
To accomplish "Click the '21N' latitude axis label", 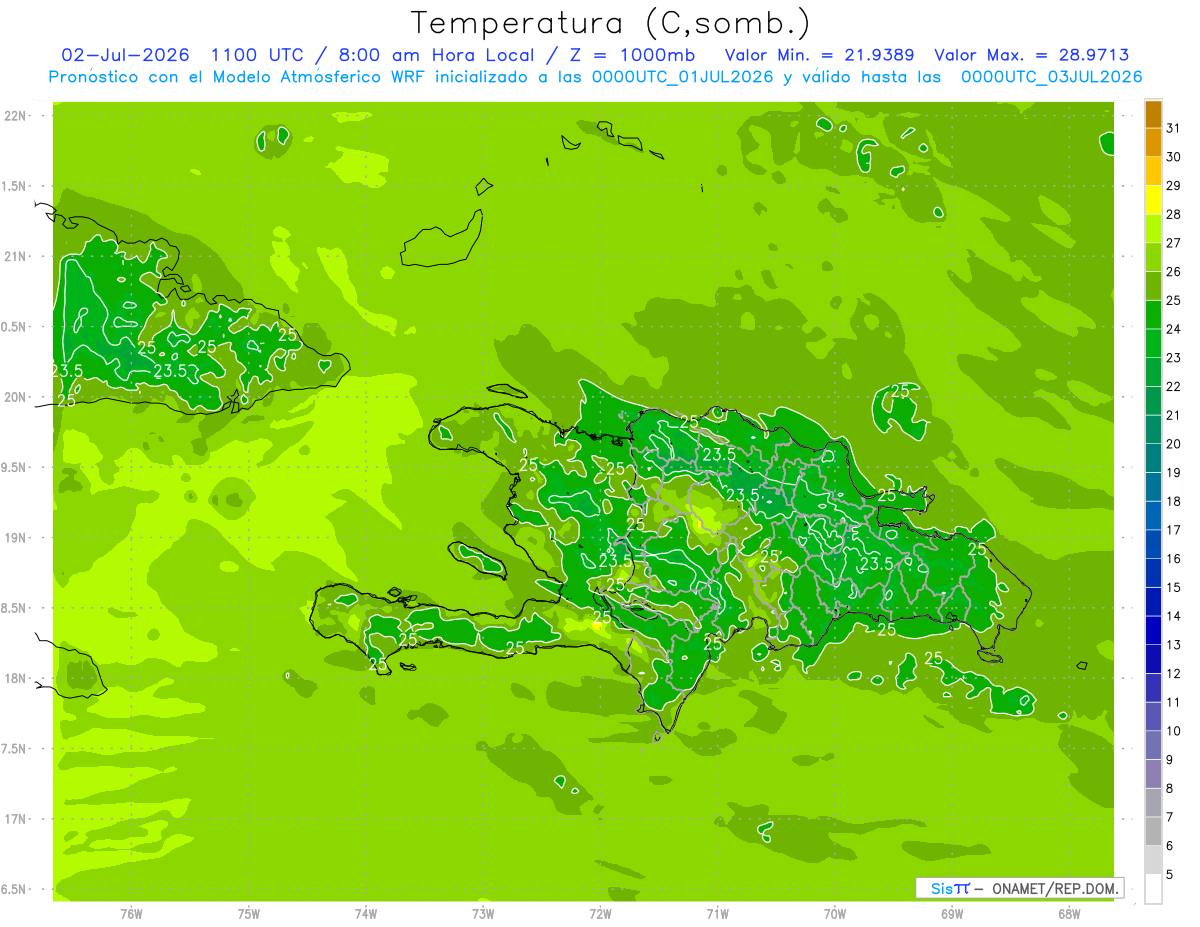I will [16, 256].
